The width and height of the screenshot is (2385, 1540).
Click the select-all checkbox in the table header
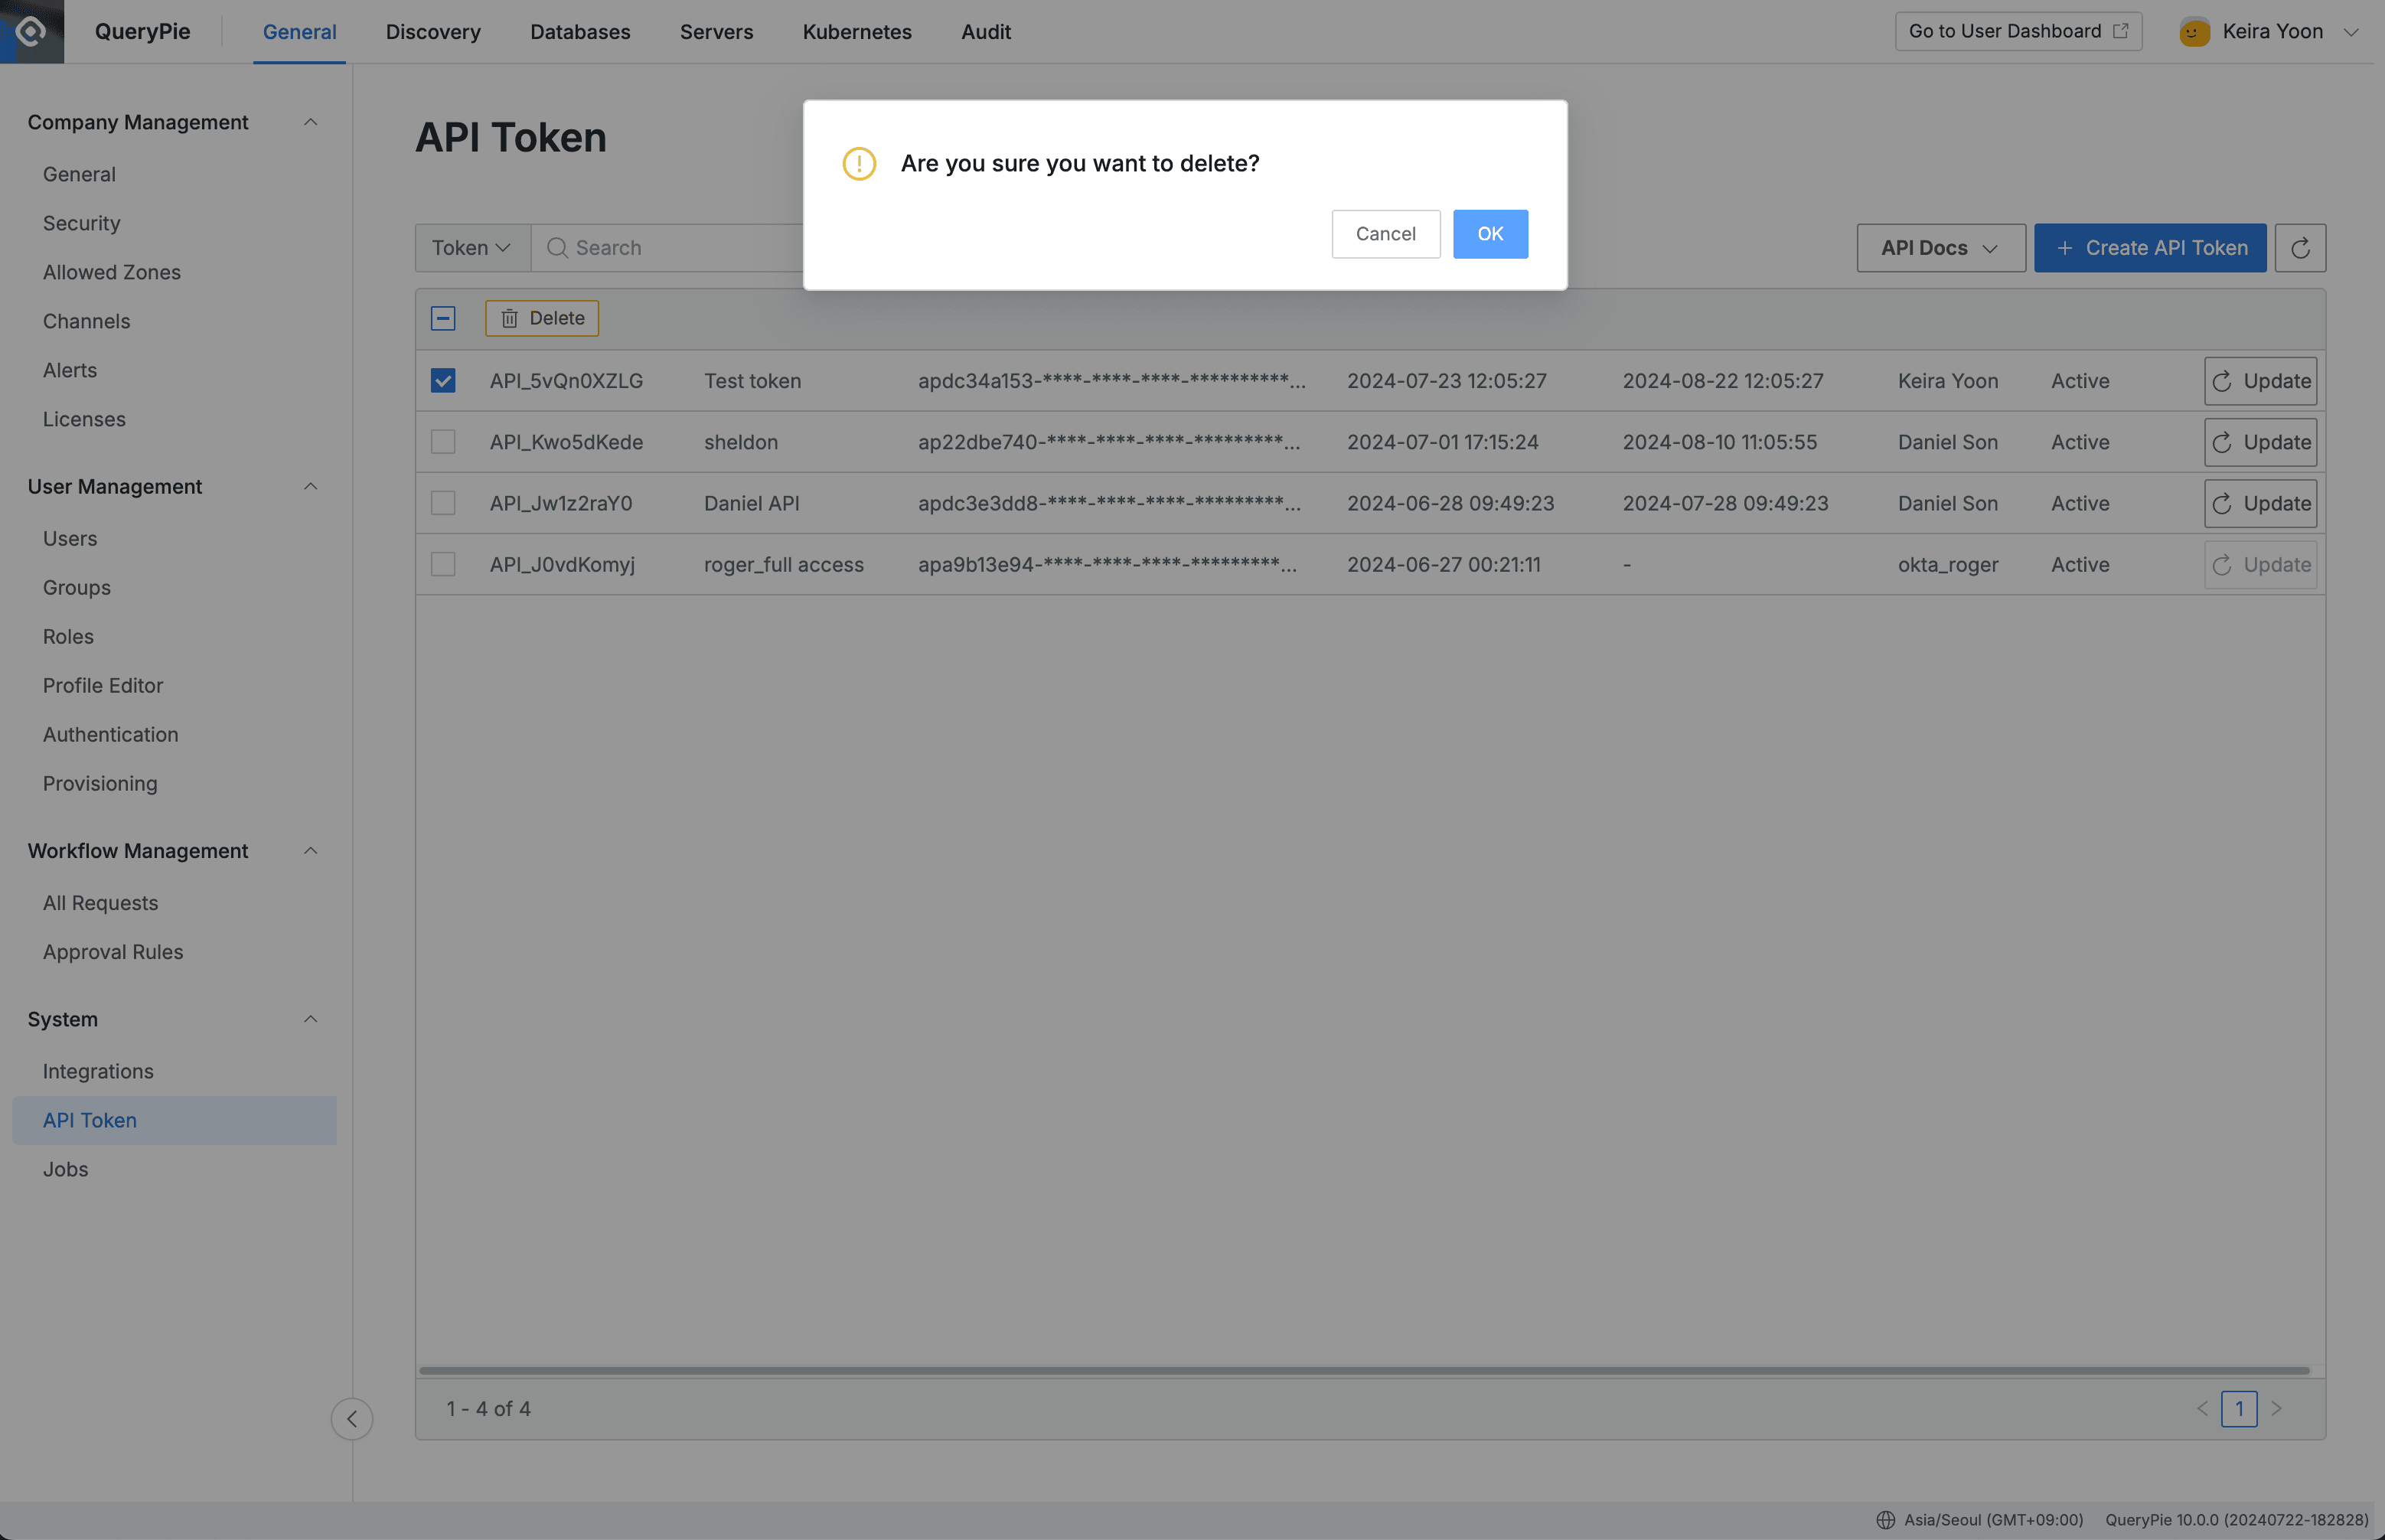pos(443,318)
